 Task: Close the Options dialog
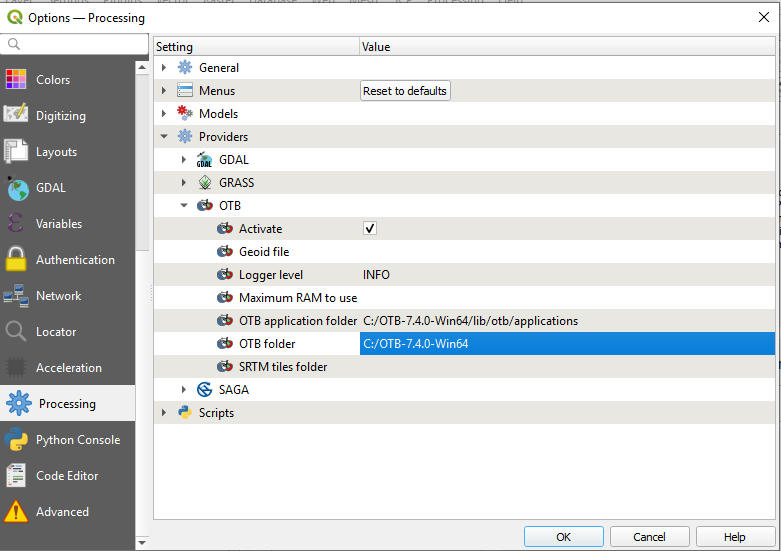coord(764,17)
